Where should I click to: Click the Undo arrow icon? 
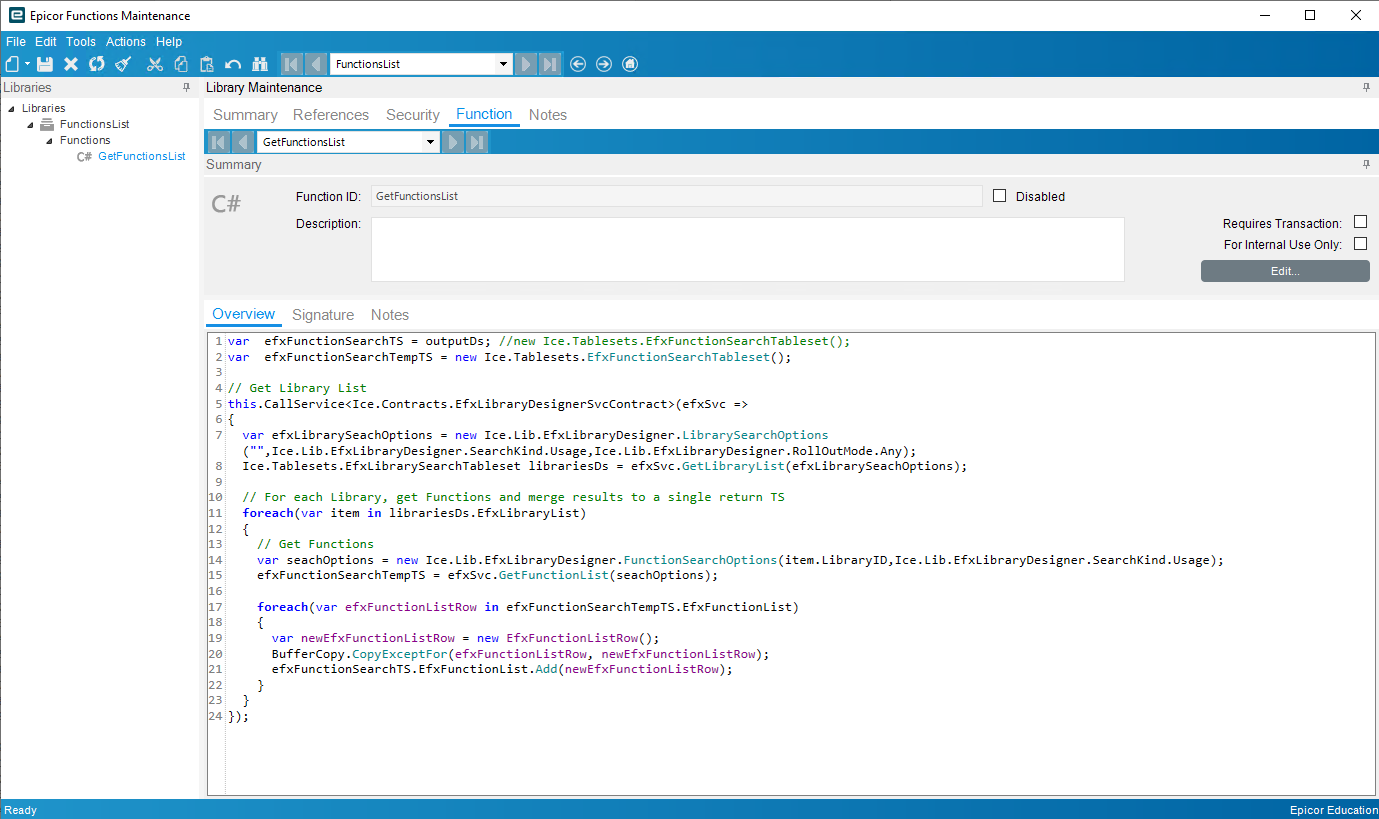[233, 64]
